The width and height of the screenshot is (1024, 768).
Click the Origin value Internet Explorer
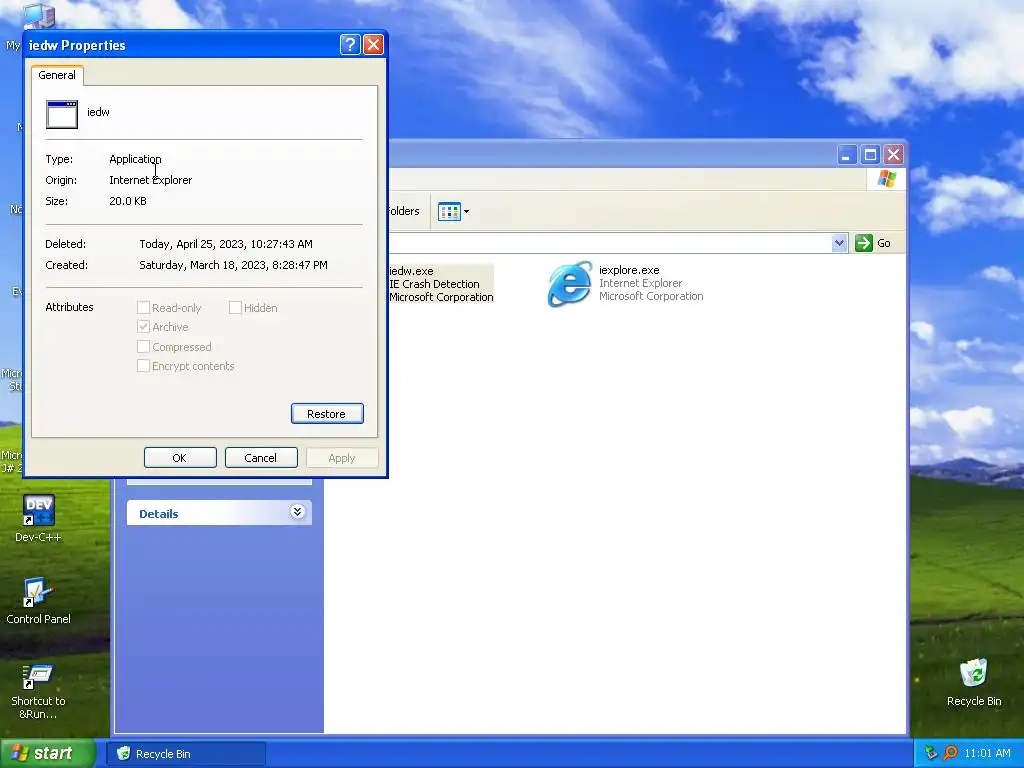[150, 180]
